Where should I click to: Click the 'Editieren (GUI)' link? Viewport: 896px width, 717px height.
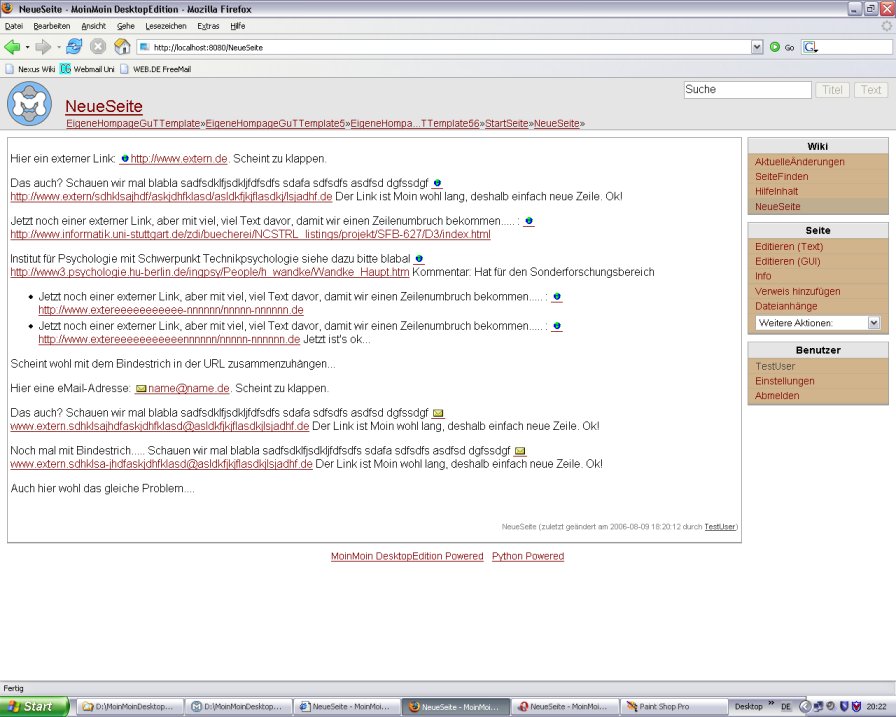coord(788,261)
